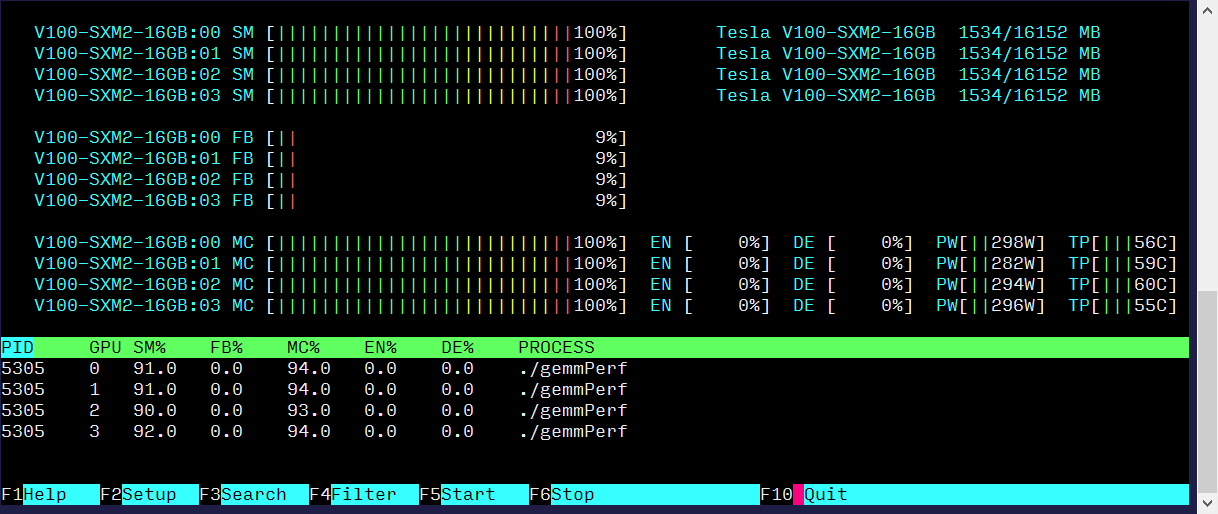Click F5 Start in footer
This screenshot has width=1218, height=514.
pos(474,494)
